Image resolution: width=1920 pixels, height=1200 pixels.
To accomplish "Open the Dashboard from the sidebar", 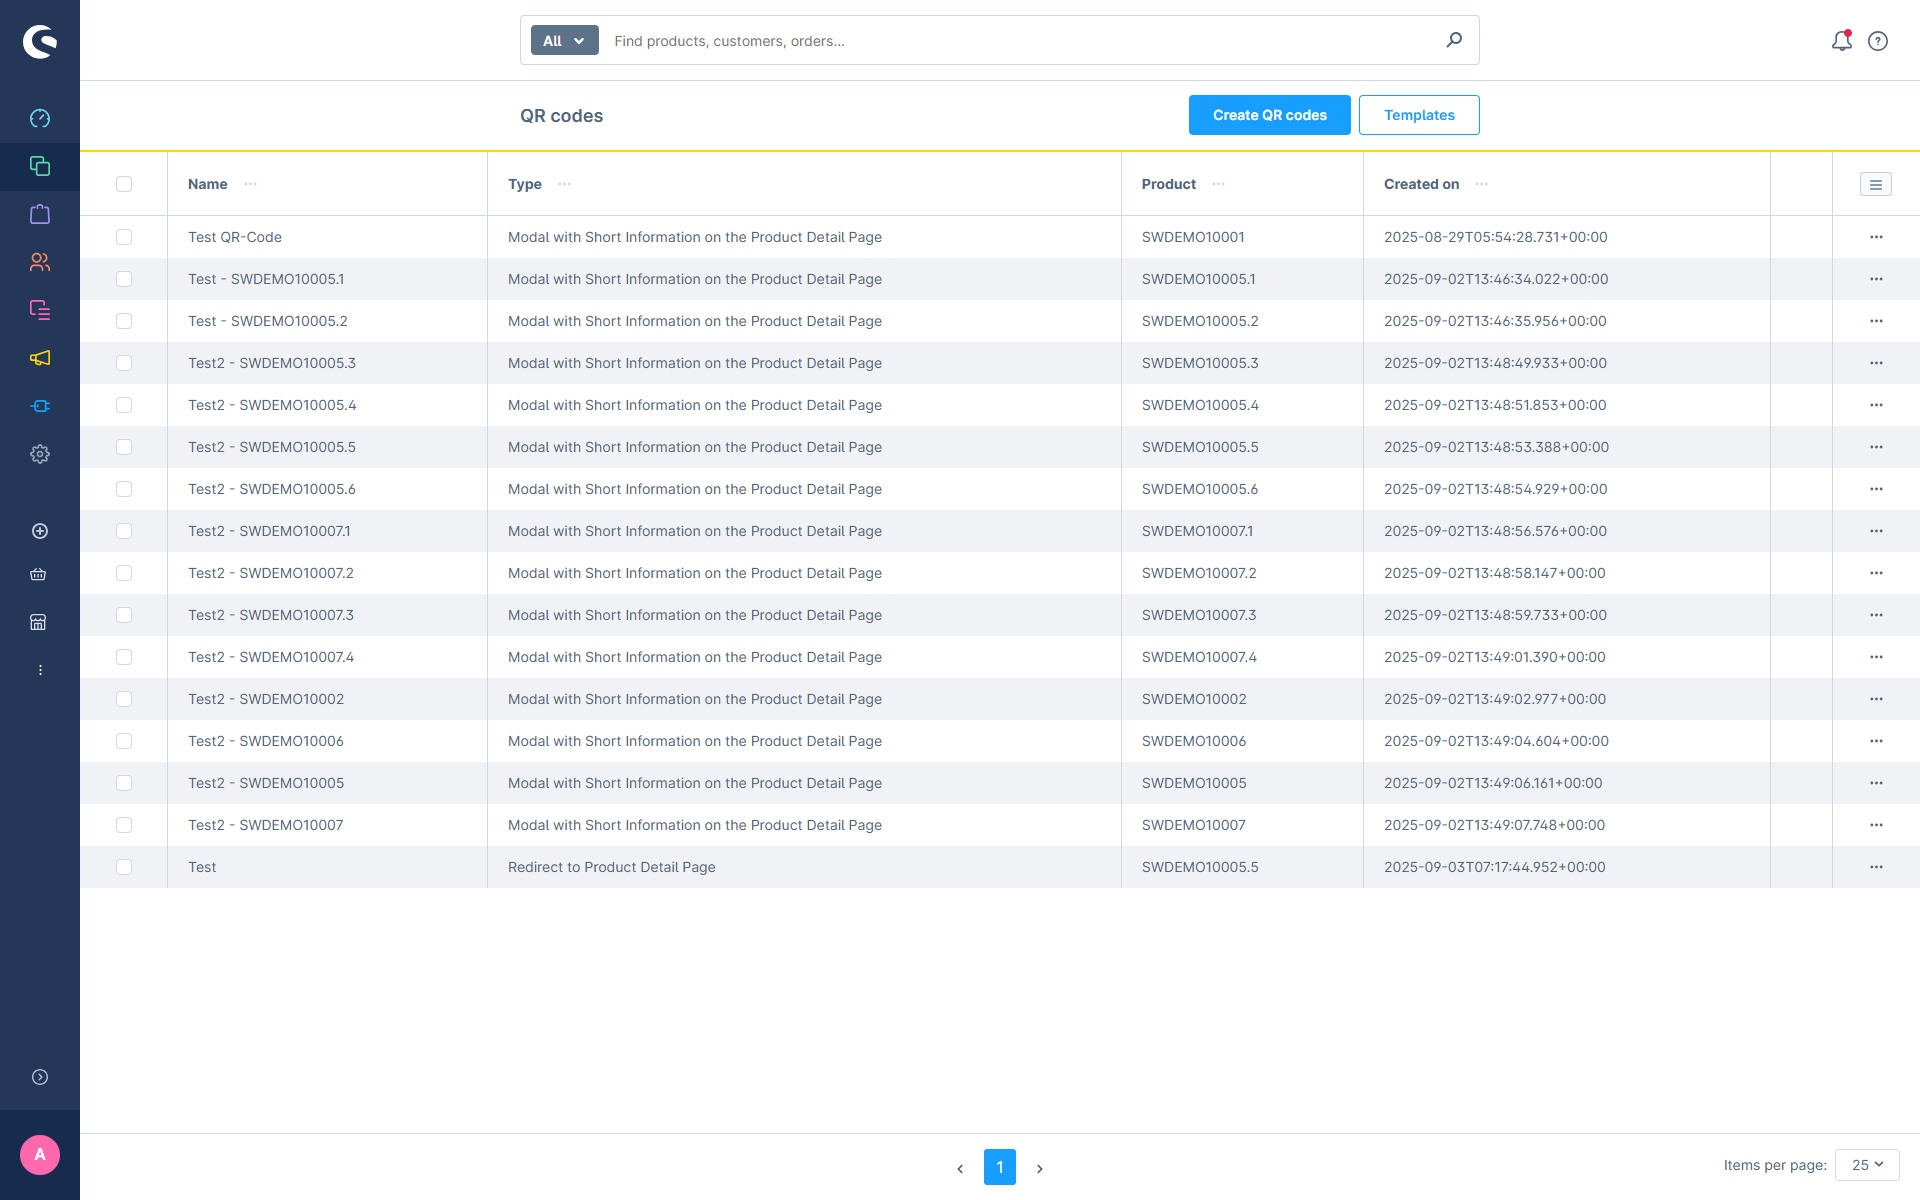I will tap(40, 118).
